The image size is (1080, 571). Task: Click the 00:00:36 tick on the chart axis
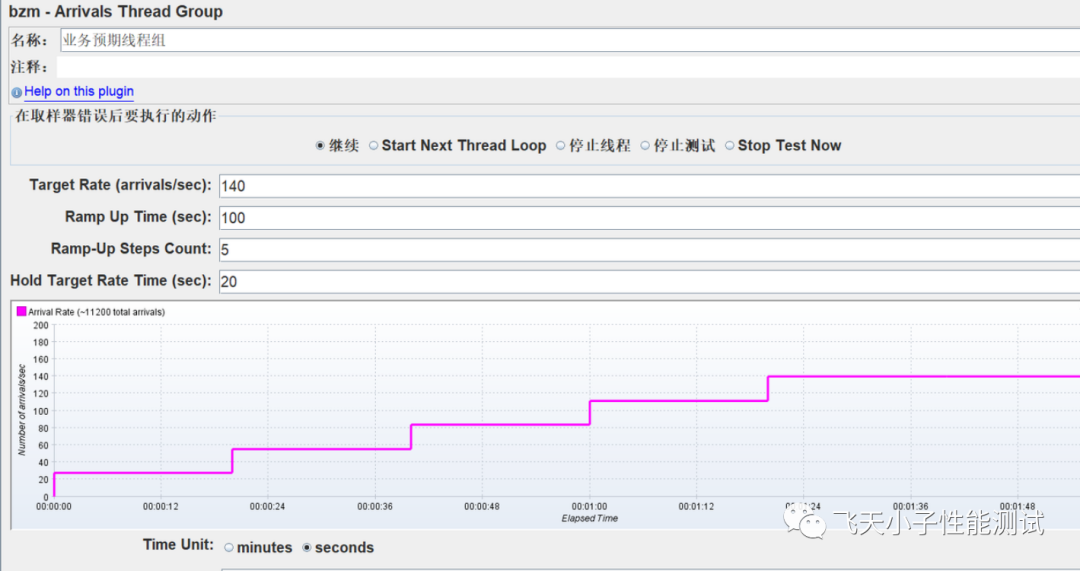pos(375,506)
